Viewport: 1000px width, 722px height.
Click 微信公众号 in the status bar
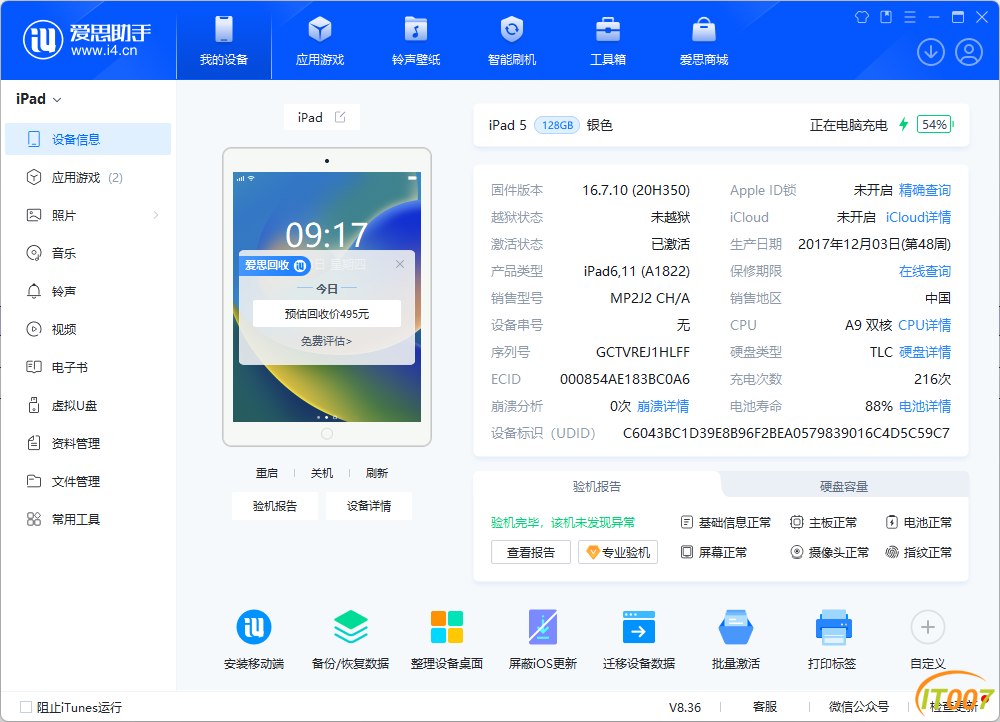click(x=858, y=707)
